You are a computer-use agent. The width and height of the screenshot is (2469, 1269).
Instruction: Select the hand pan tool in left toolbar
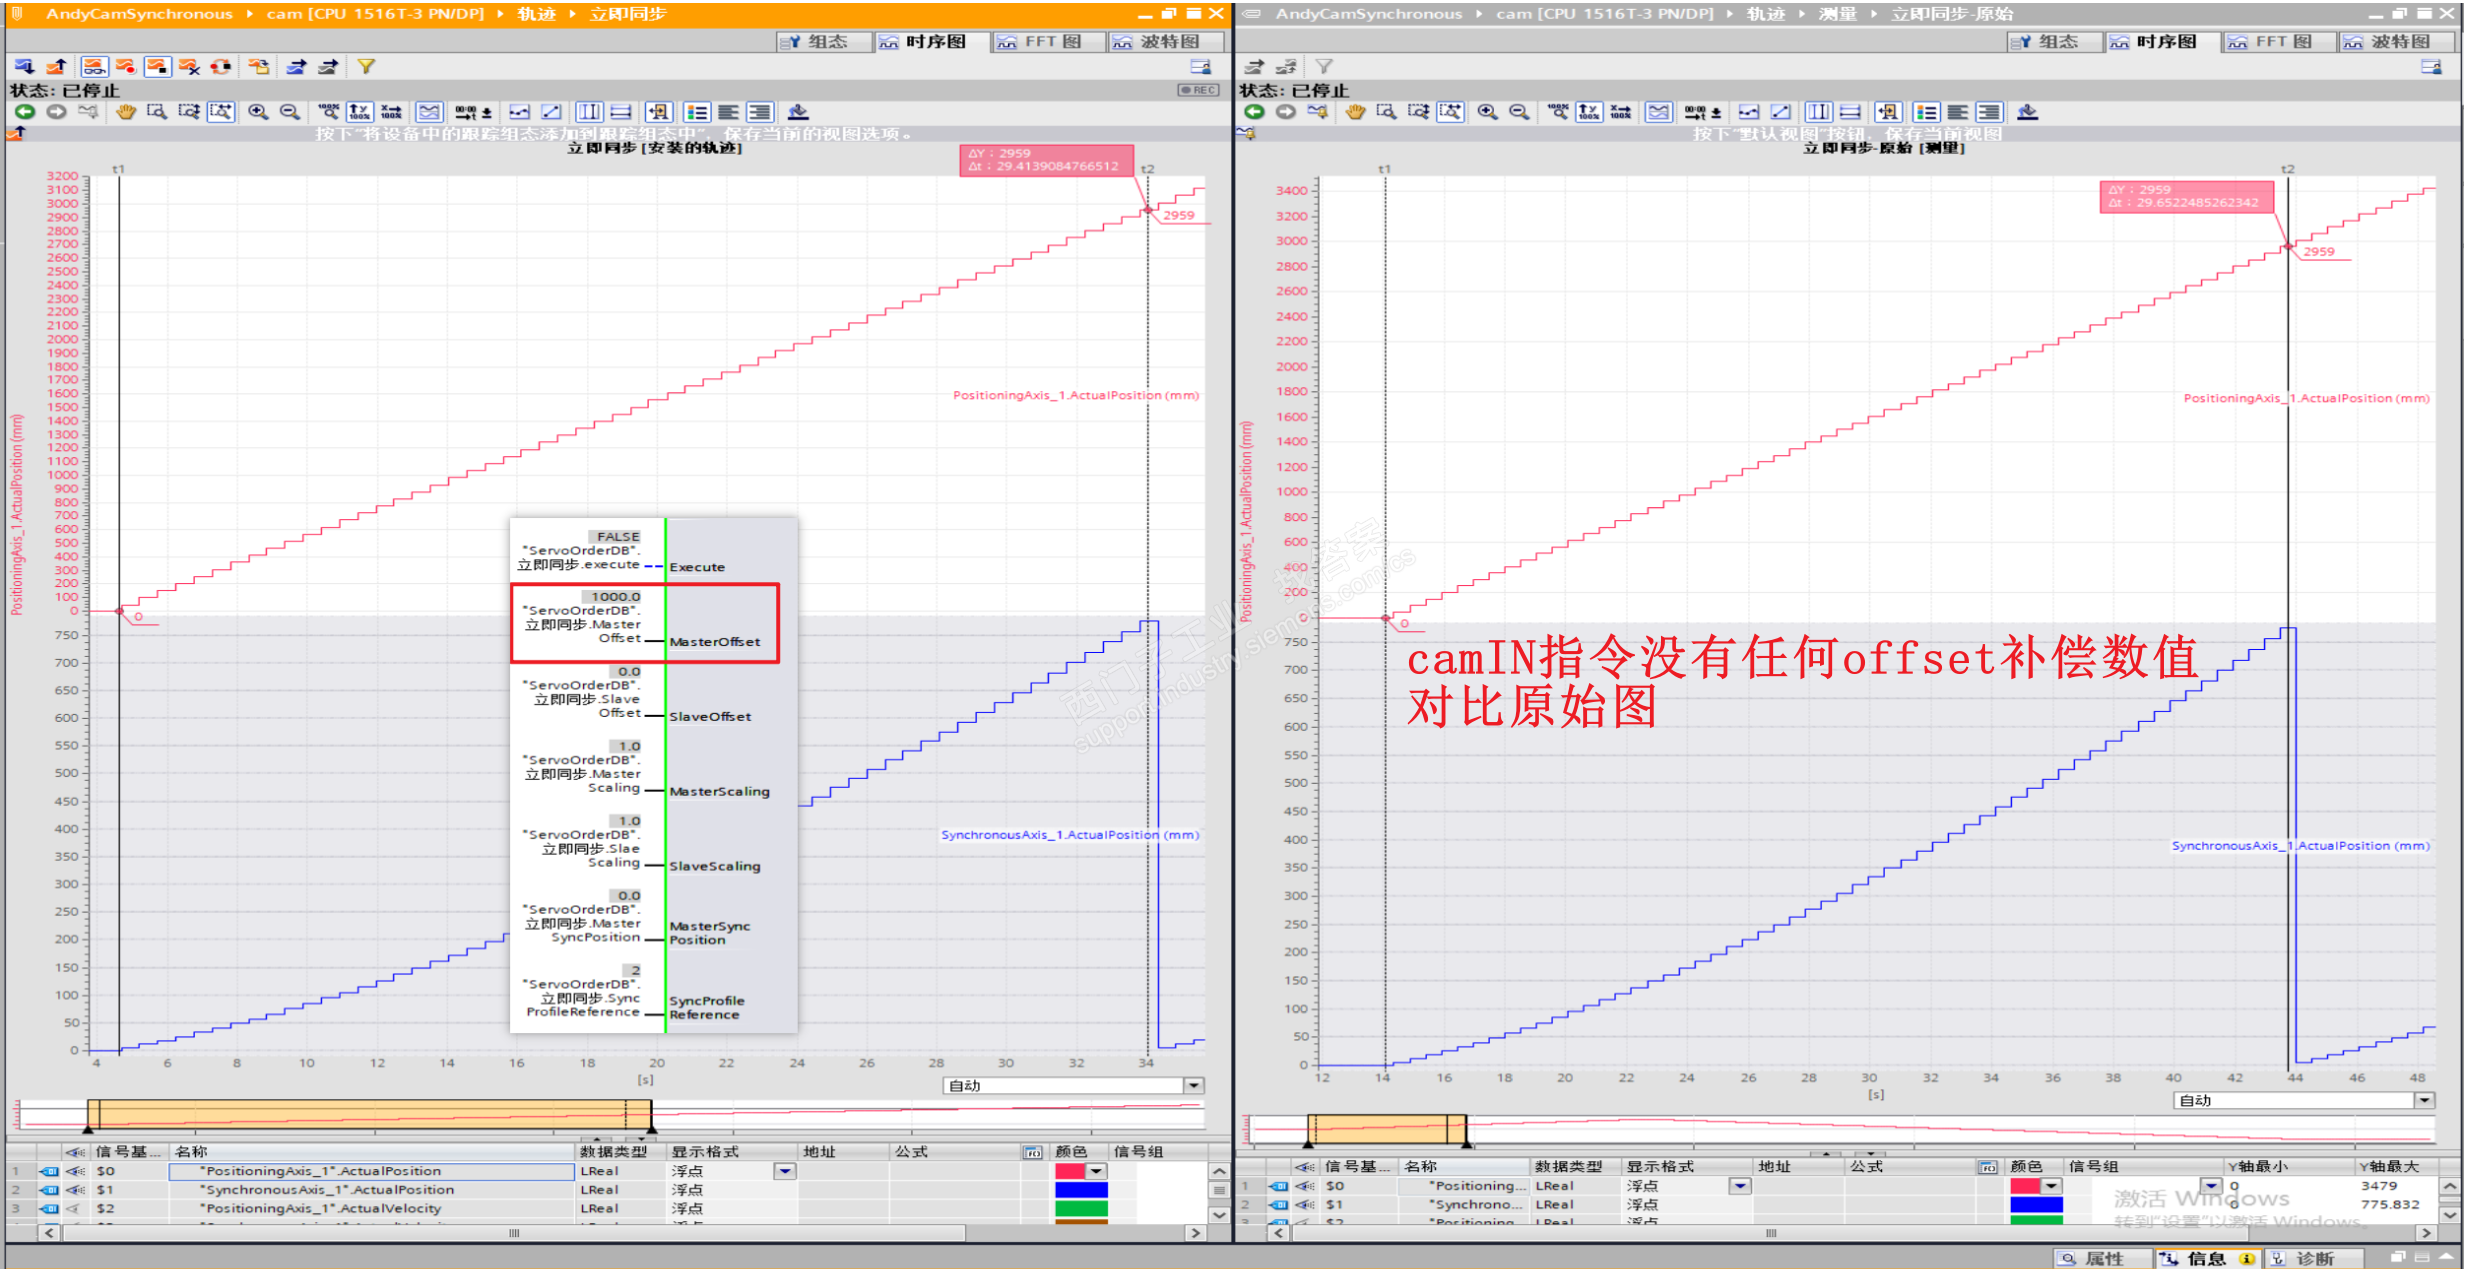(x=125, y=112)
